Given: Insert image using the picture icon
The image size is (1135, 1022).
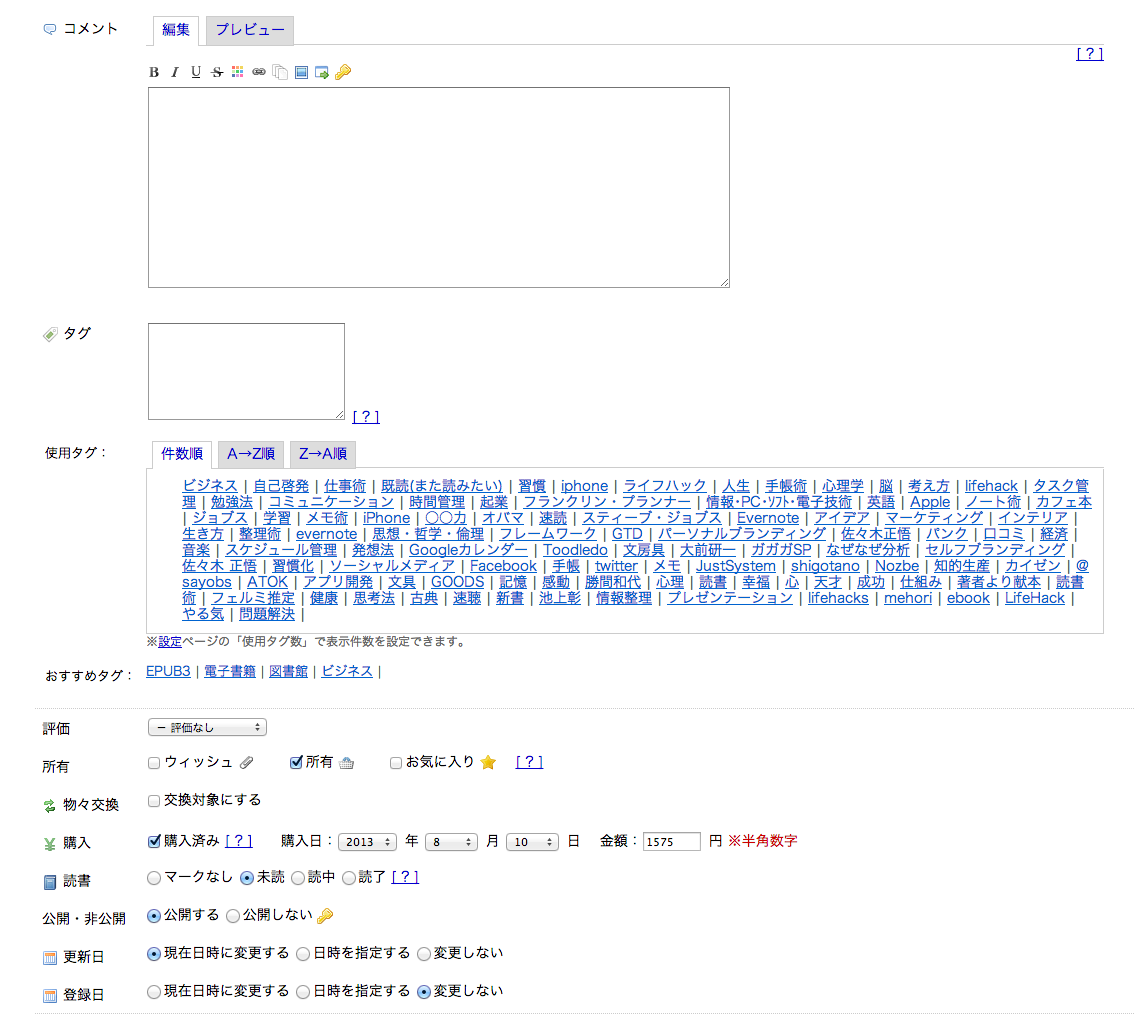Looking at the screenshot, I should click(301, 72).
